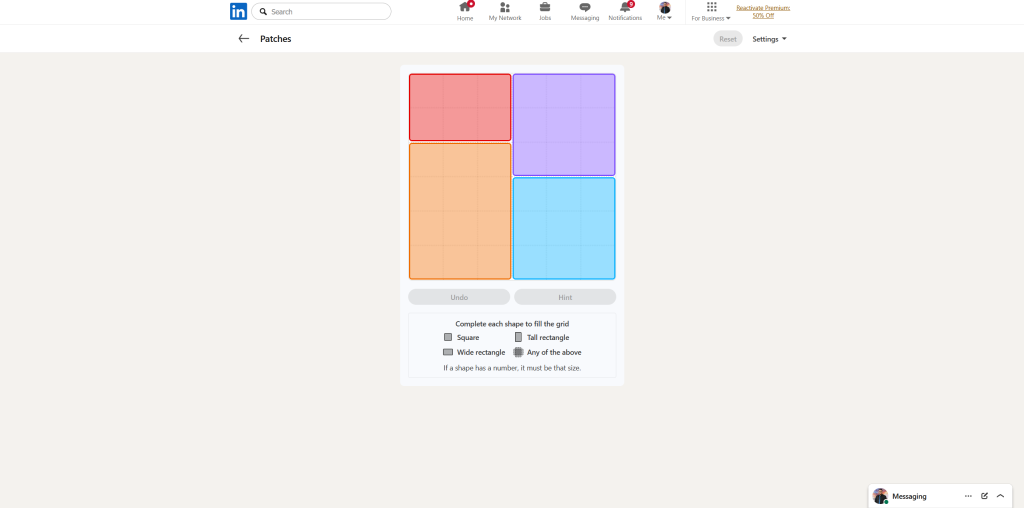Image resolution: width=1024 pixels, height=508 pixels.
Task: Click 'Complete each shape to fill the grid' text
Action: pos(512,324)
